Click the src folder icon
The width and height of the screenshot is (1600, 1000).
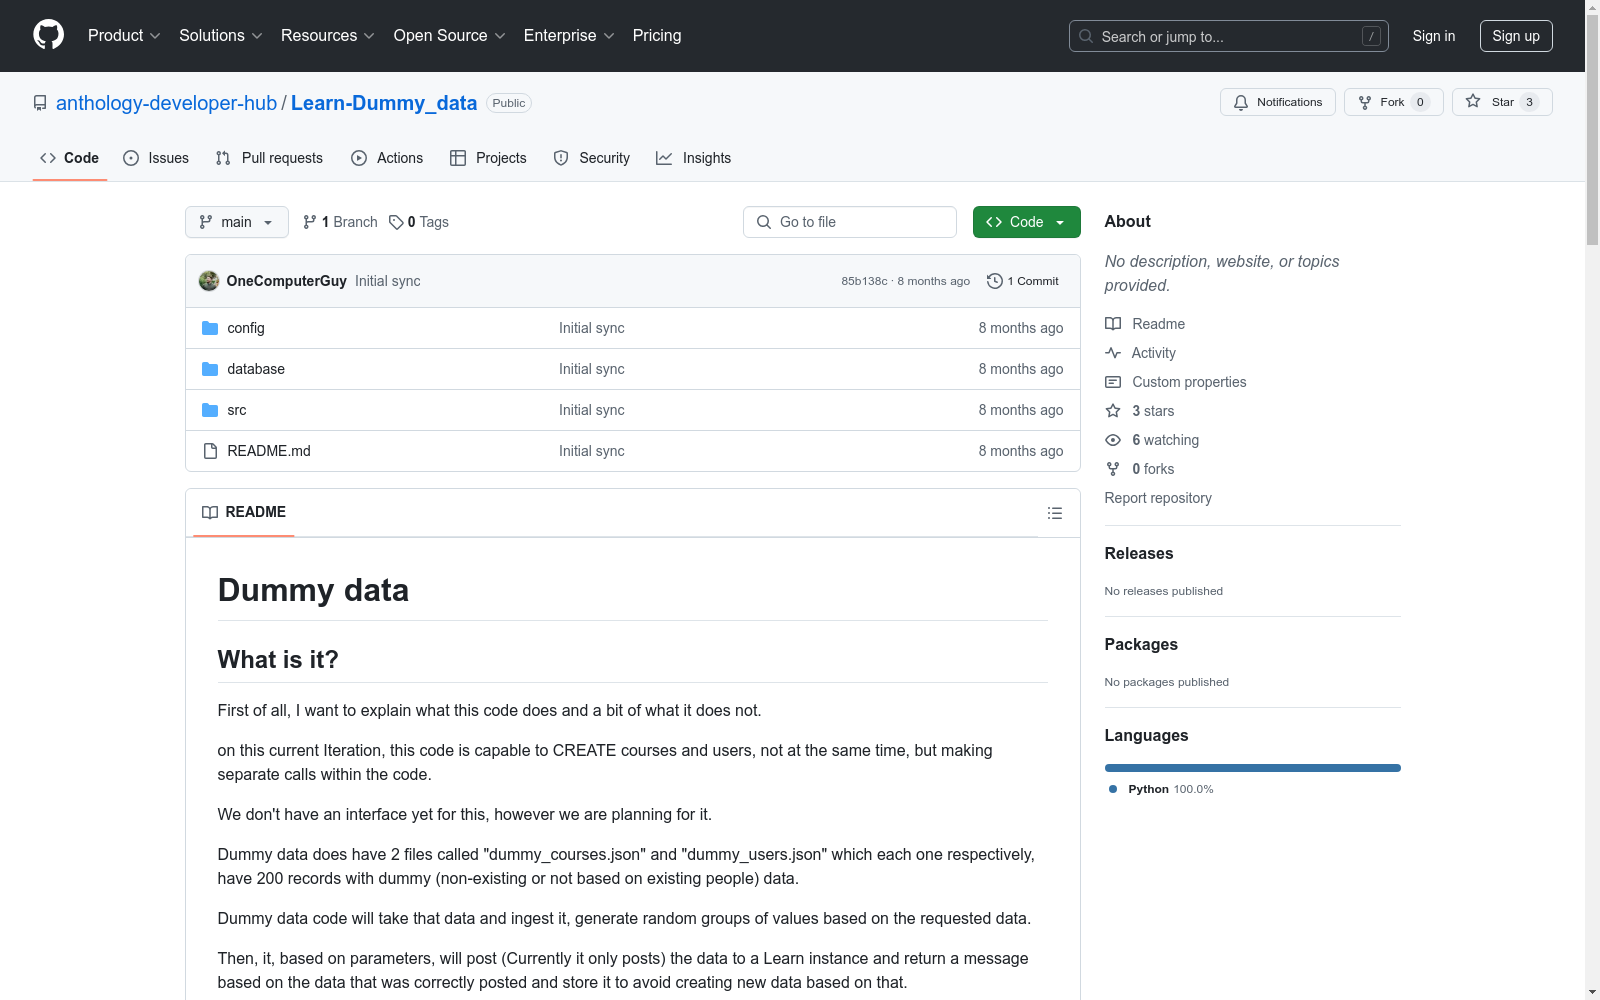(210, 410)
